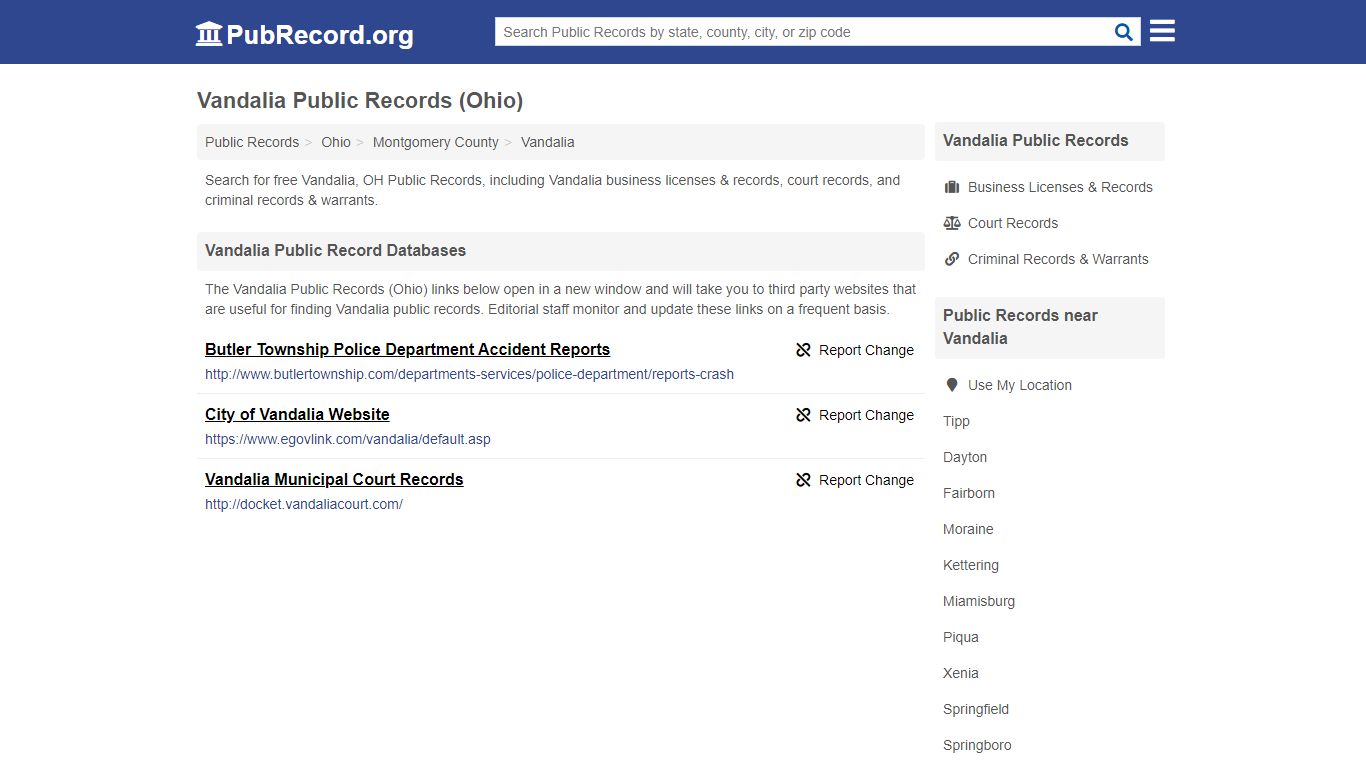Open the butlertownship.com reports-crash URL
Screen dimensions: 1366x768
(469, 374)
